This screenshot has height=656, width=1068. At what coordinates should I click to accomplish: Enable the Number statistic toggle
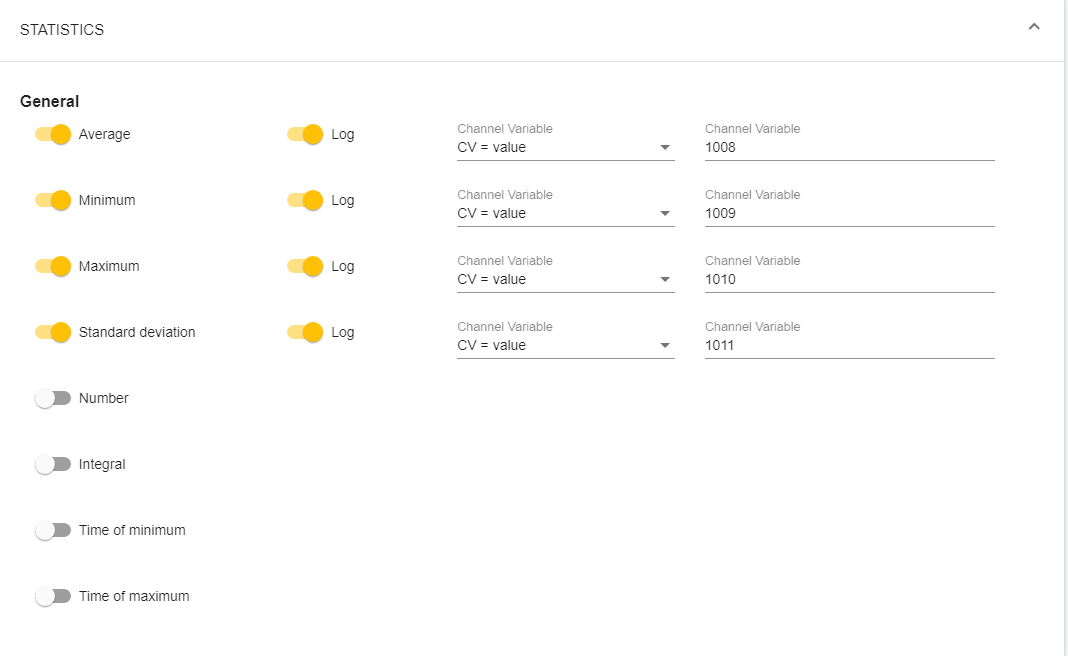tap(53, 398)
